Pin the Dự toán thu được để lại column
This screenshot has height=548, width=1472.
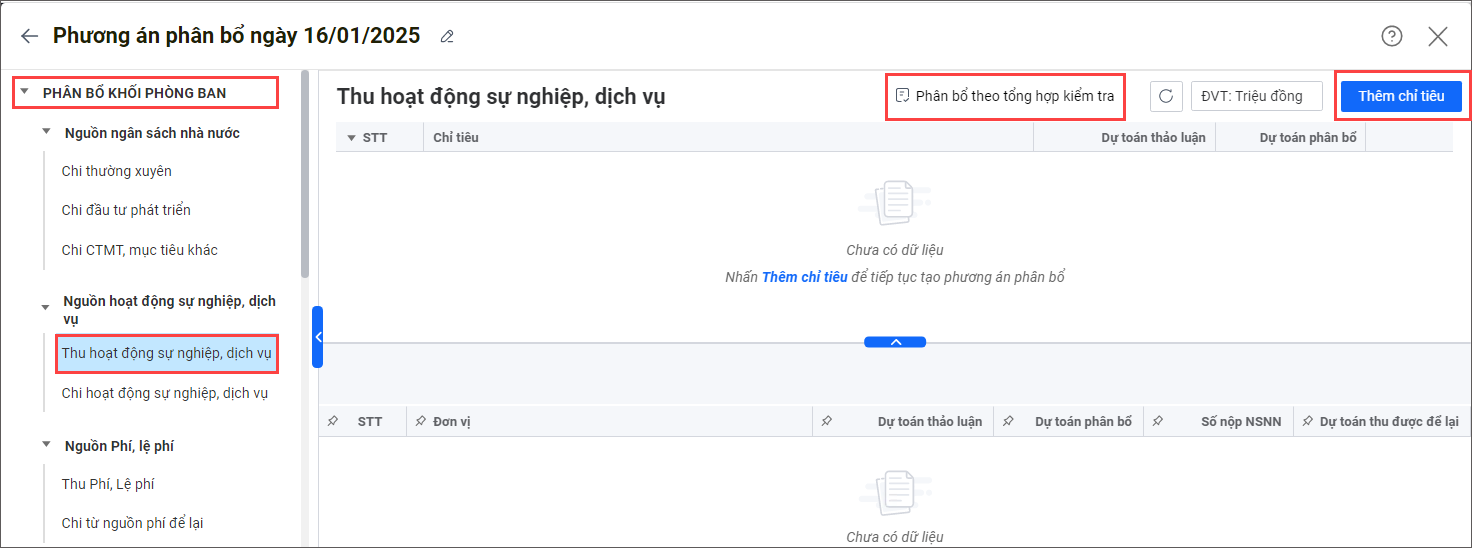point(1307,422)
